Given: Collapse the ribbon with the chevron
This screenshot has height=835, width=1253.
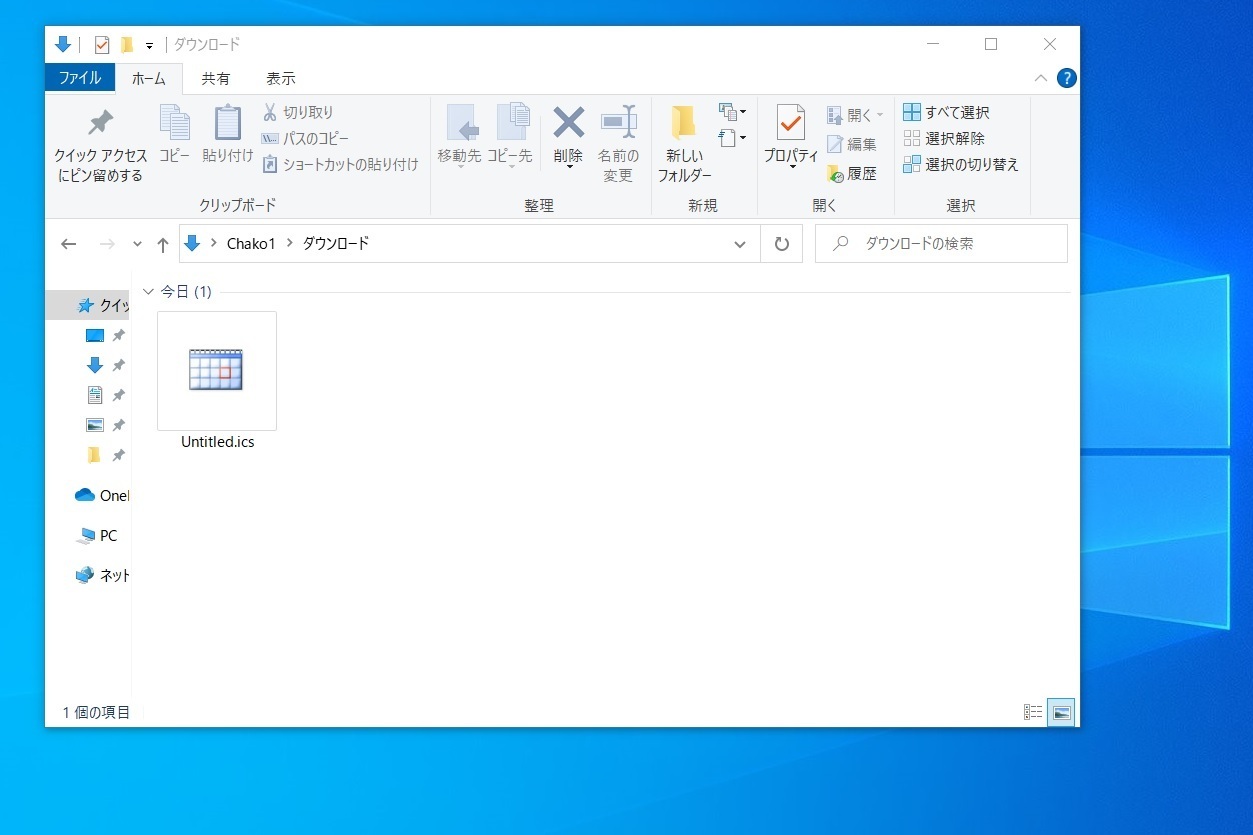Looking at the screenshot, I should pos(1040,78).
